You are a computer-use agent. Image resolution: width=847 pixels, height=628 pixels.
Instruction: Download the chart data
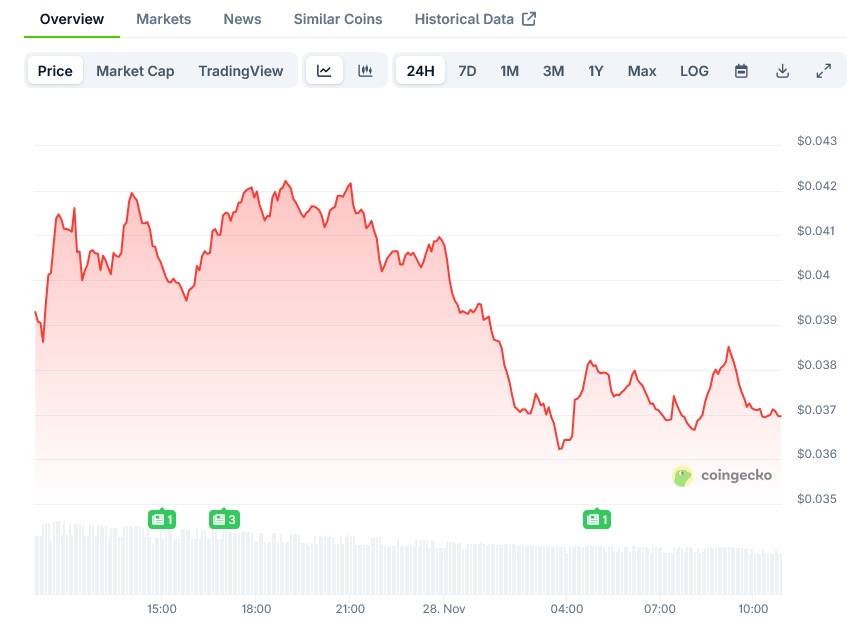[782, 71]
